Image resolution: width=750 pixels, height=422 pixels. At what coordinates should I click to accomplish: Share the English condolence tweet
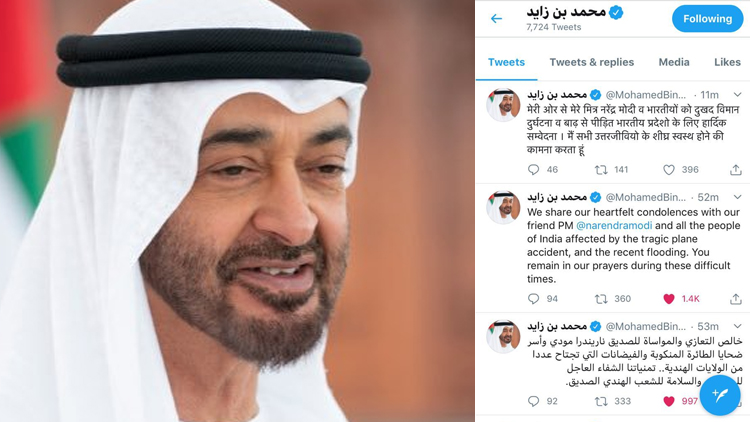[736, 299]
